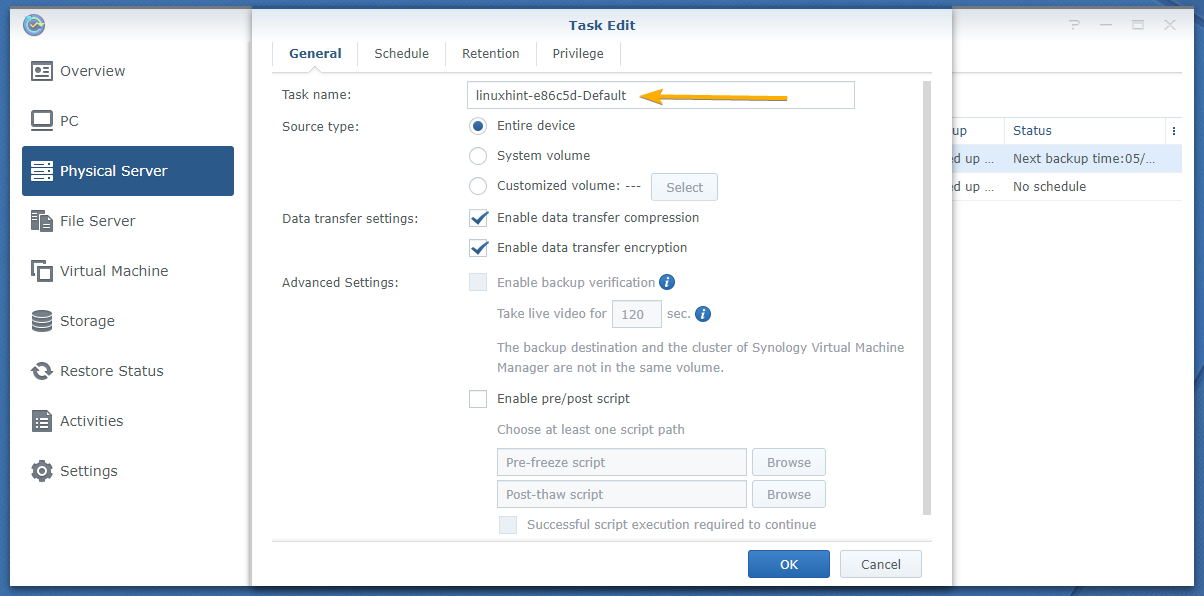Viewport: 1204px width, 596px height.
Task: Select System volume source type
Action: click(x=478, y=156)
